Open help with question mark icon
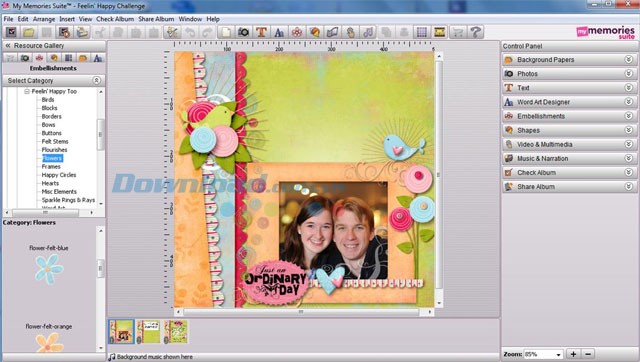The width and height of the screenshot is (640, 362). pyautogui.click(x=476, y=32)
